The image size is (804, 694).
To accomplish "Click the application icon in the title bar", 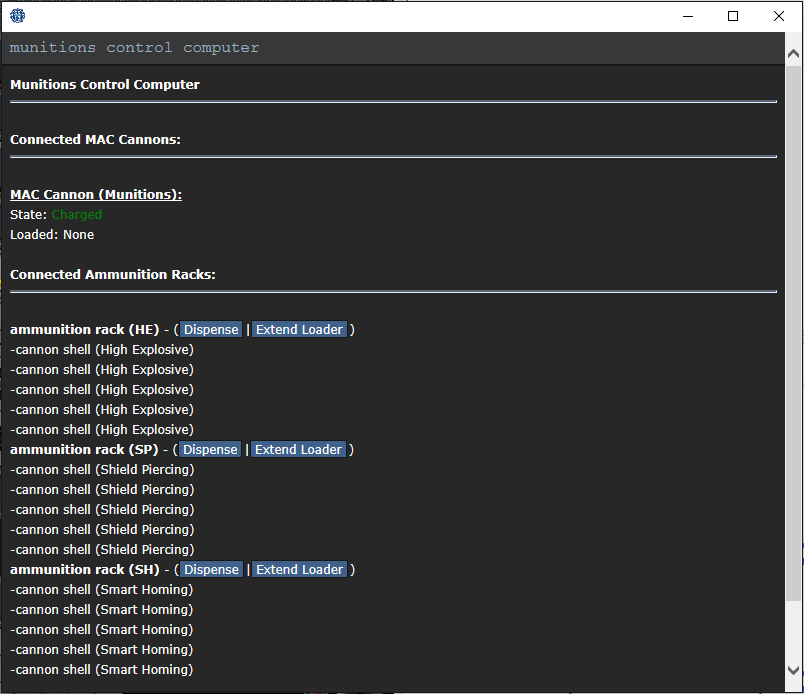I will [17, 16].
